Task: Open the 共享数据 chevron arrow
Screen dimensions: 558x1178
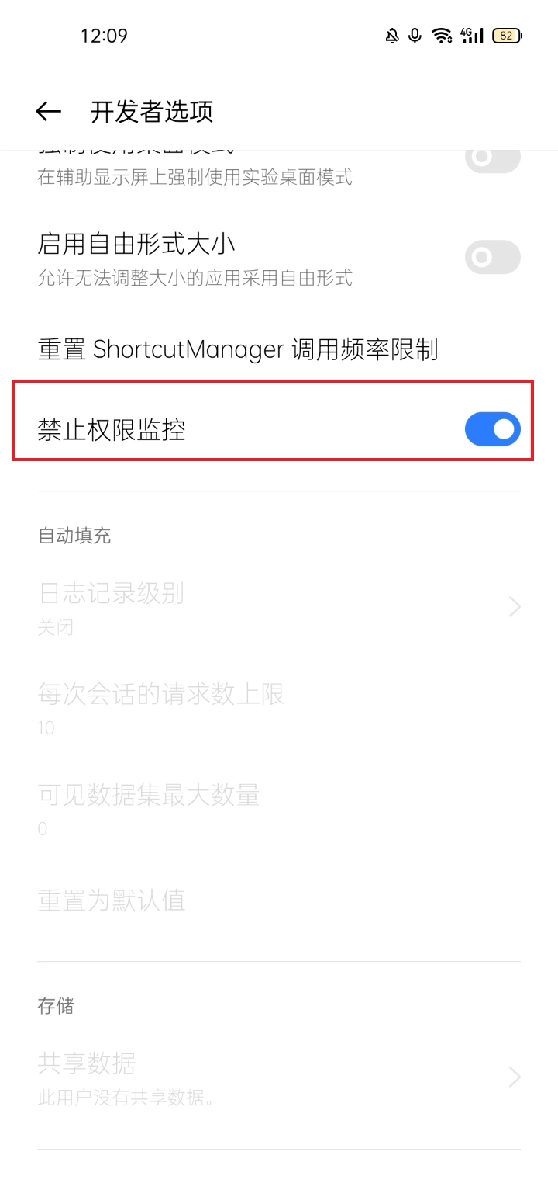Action: pyautogui.click(x=514, y=1077)
